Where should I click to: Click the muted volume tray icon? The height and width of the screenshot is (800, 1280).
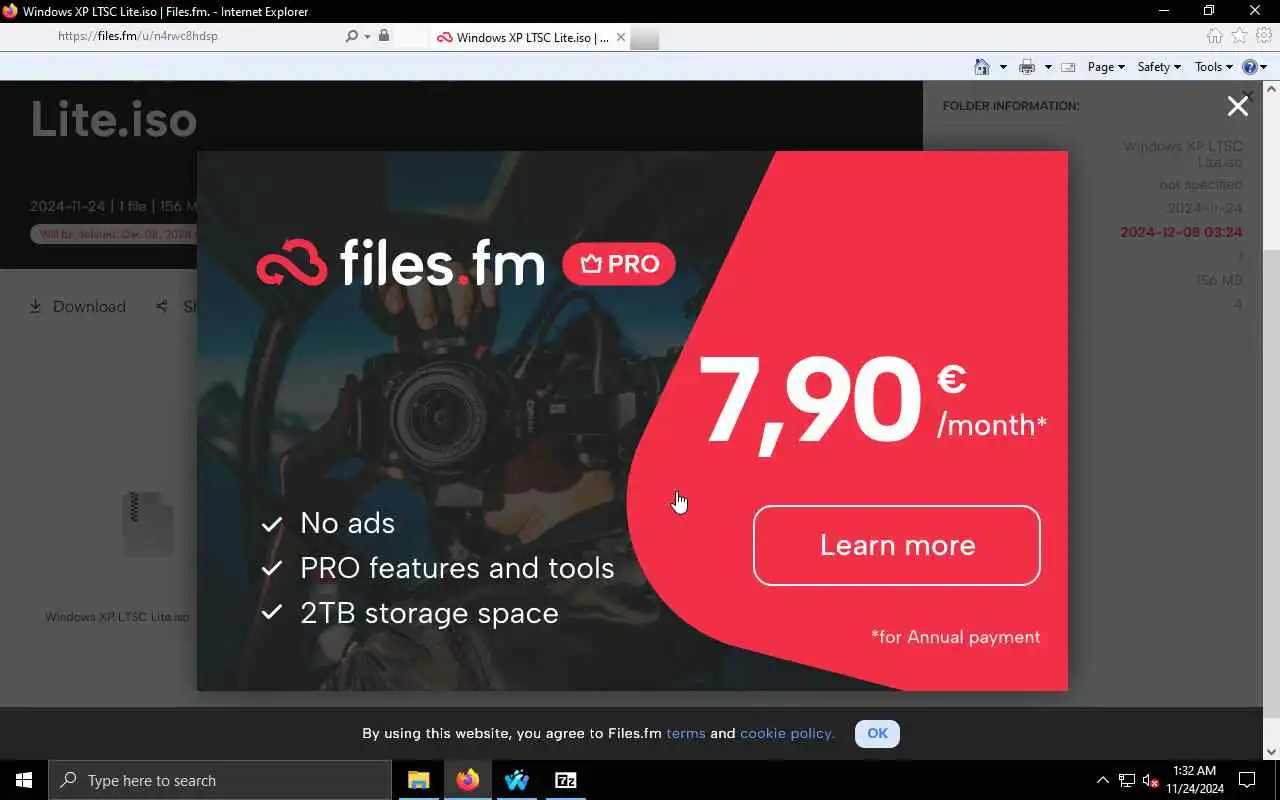[1150, 780]
